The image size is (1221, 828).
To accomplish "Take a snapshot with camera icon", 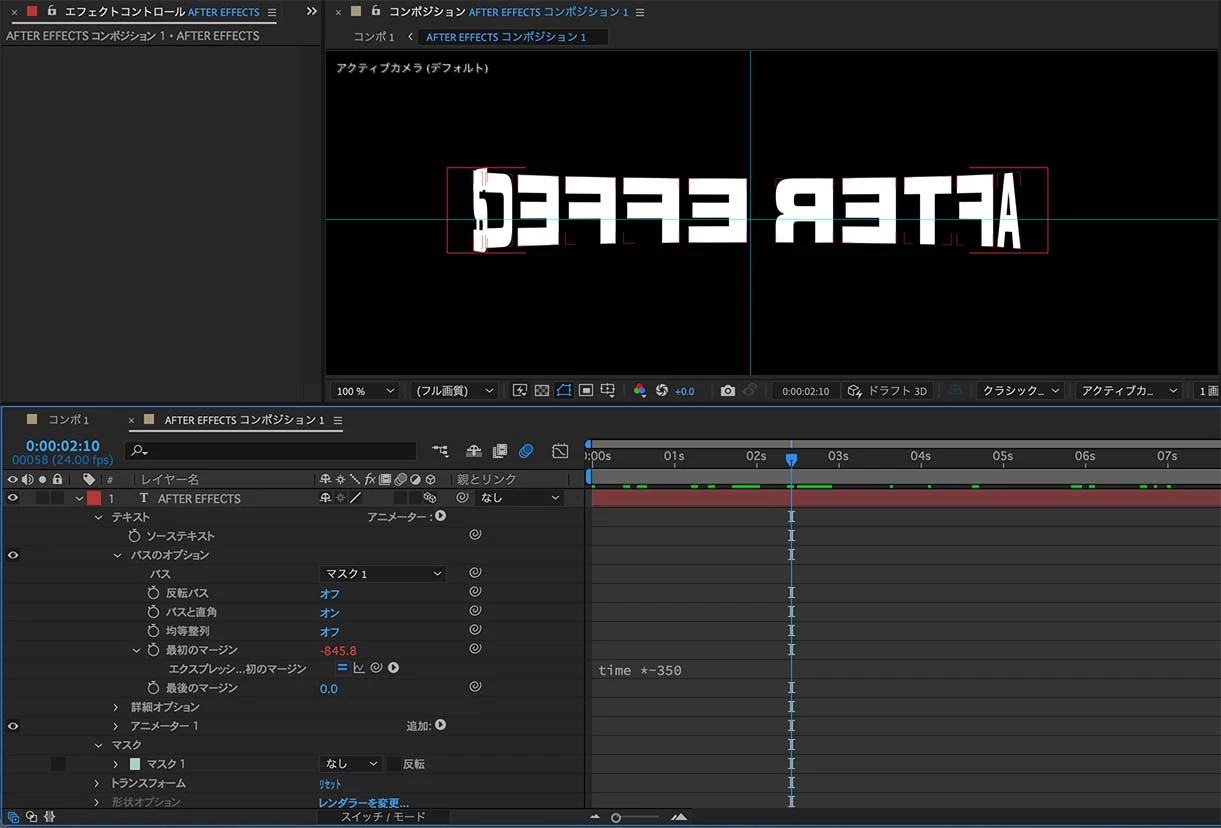I will [728, 391].
